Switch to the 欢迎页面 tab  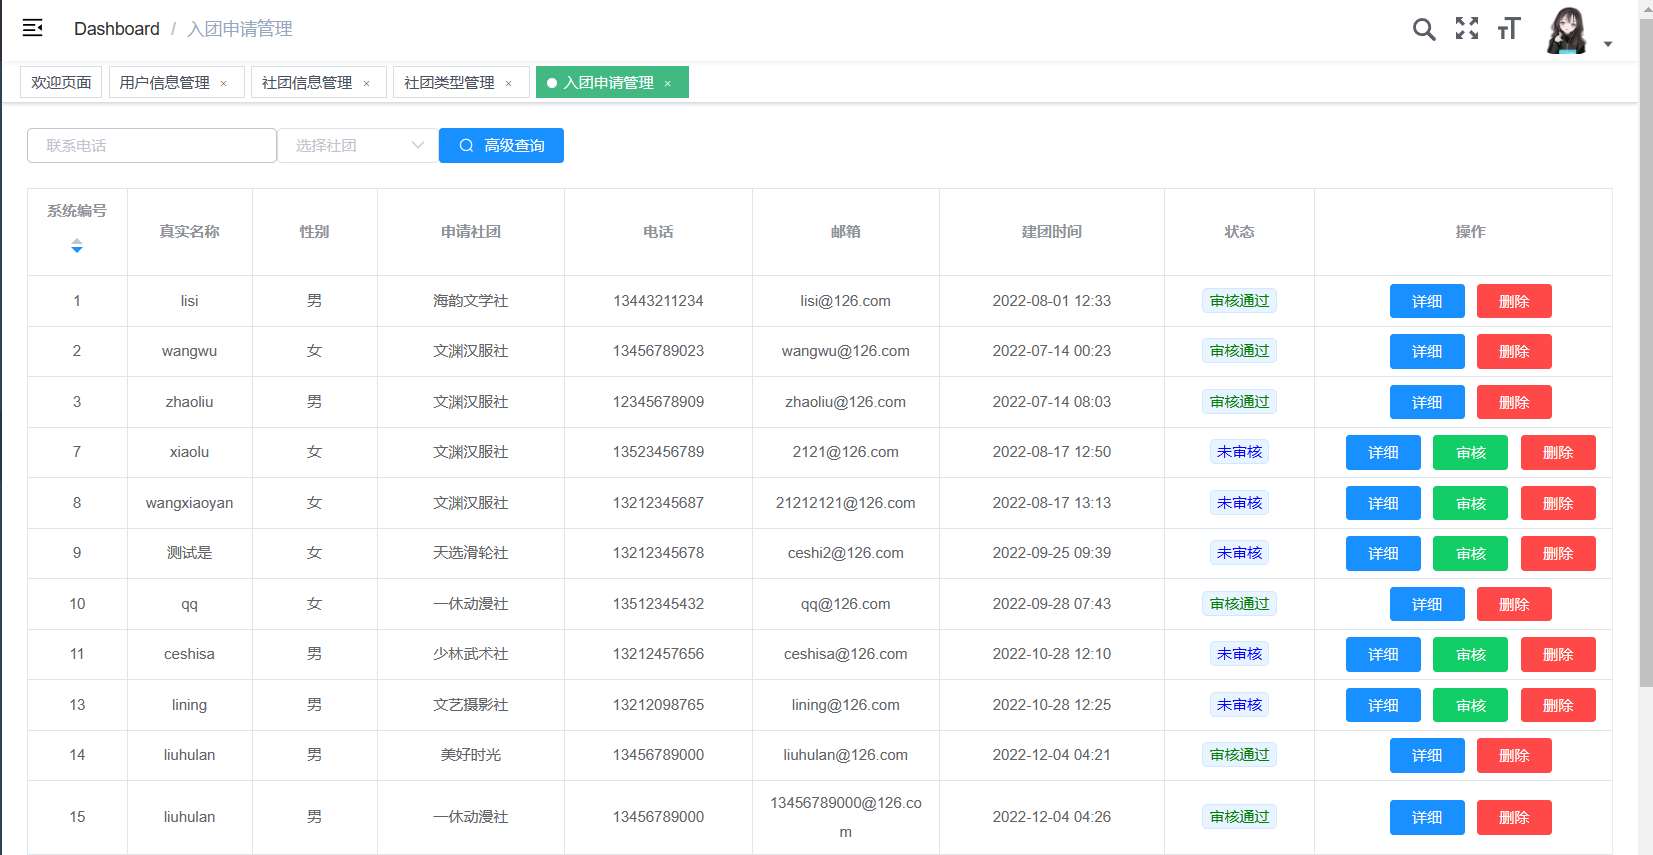coord(61,83)
